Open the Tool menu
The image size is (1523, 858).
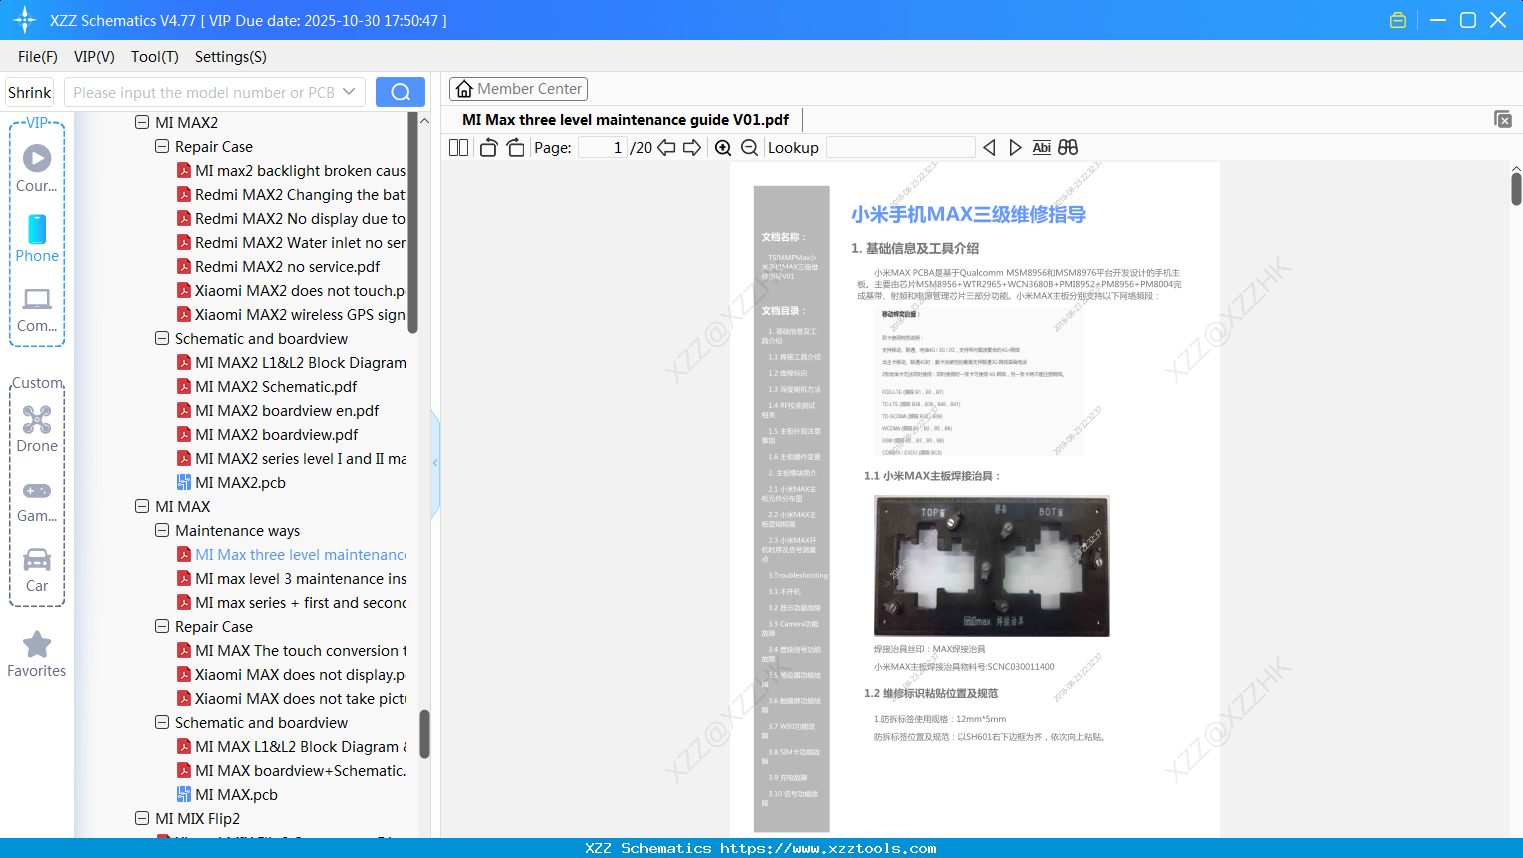click(155, 57)
